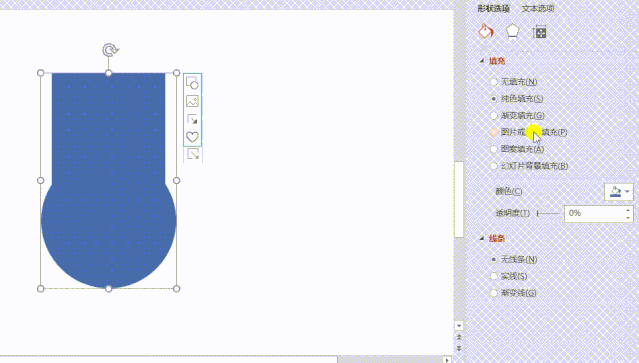639x363 pixels.
Task: Click the bottom diagonal-arrow icon in floating toolbar
Action: 193,154
